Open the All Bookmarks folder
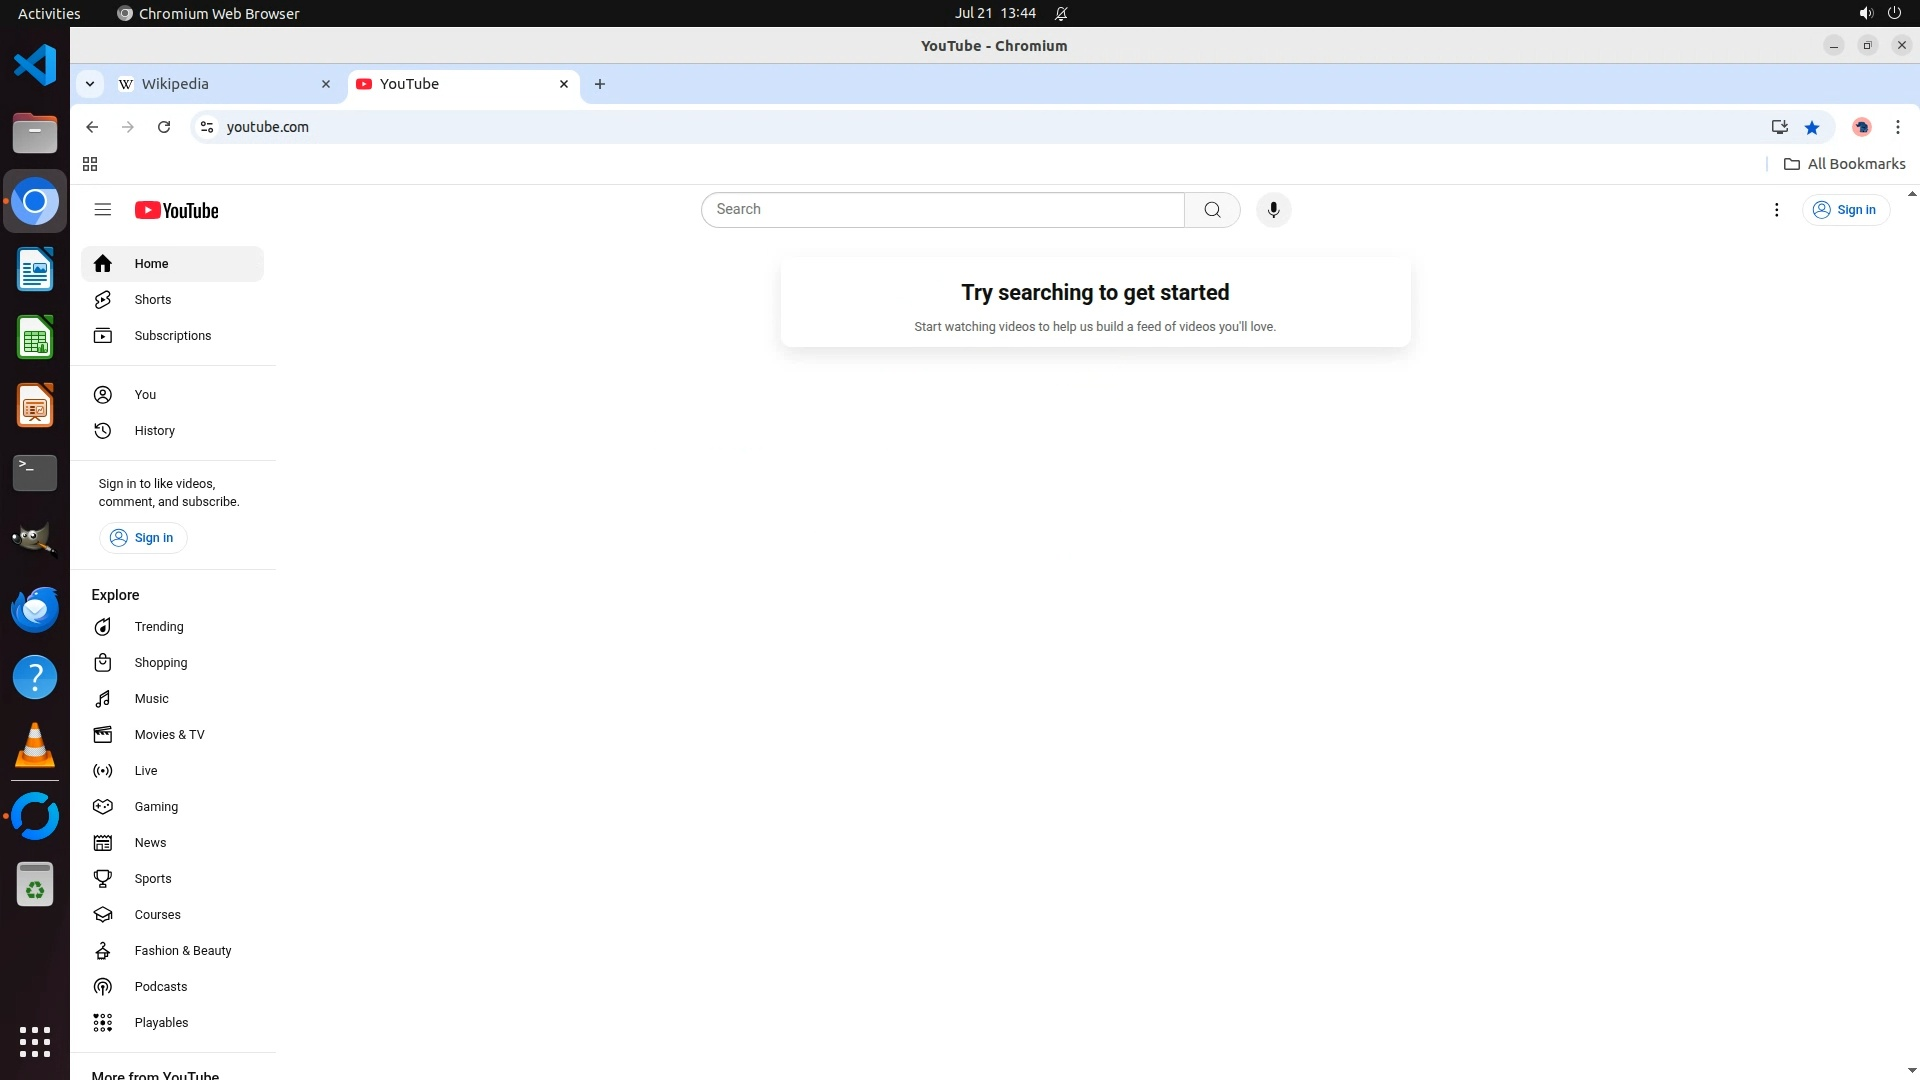 (1845, 164)
